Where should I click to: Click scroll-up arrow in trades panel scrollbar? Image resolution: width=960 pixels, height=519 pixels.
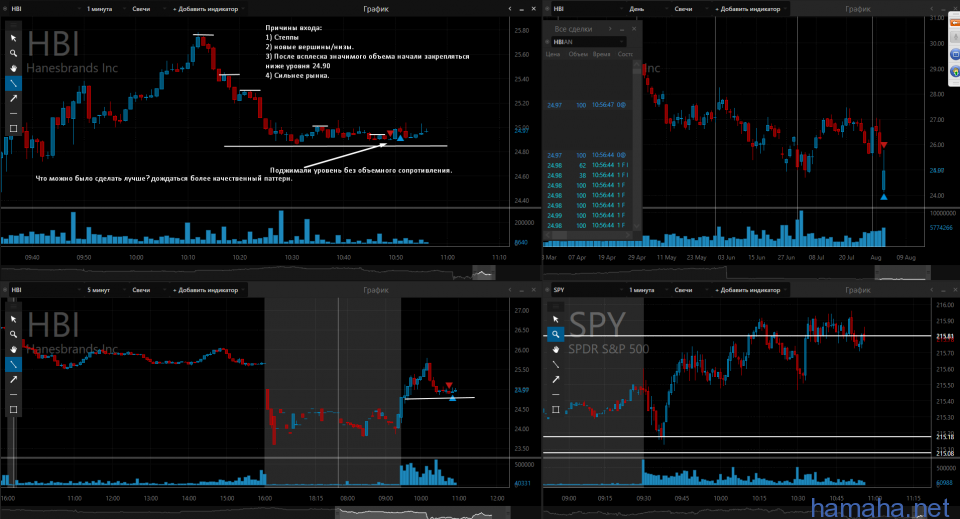(x=636, y=62)
